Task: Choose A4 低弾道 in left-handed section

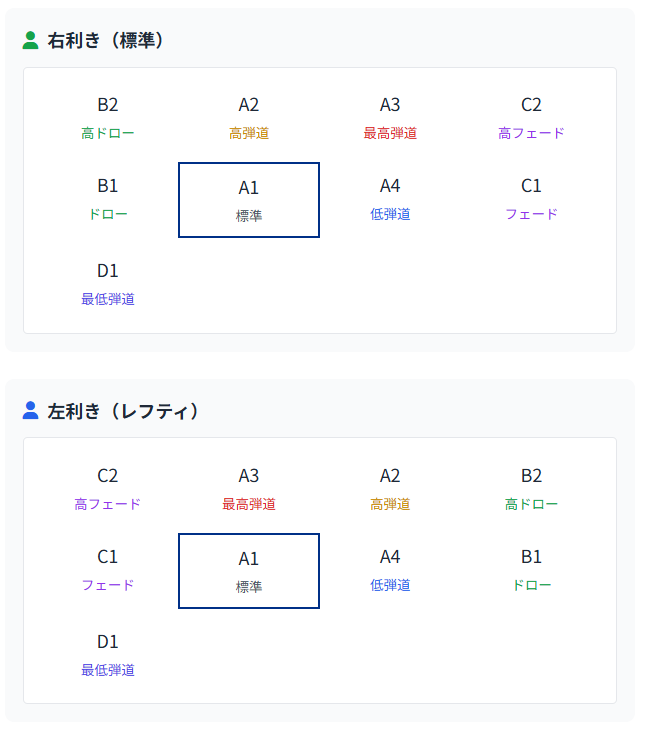Action: (x=390, y=569)
